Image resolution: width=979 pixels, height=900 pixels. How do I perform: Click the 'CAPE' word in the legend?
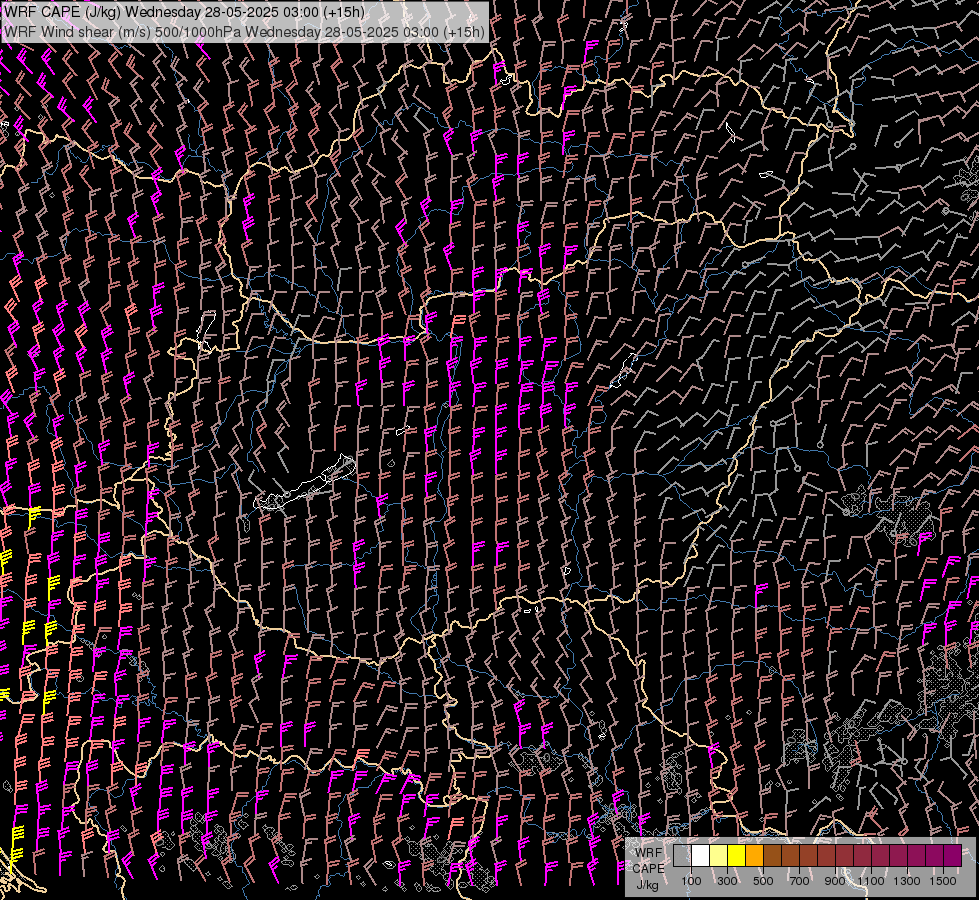649,869
